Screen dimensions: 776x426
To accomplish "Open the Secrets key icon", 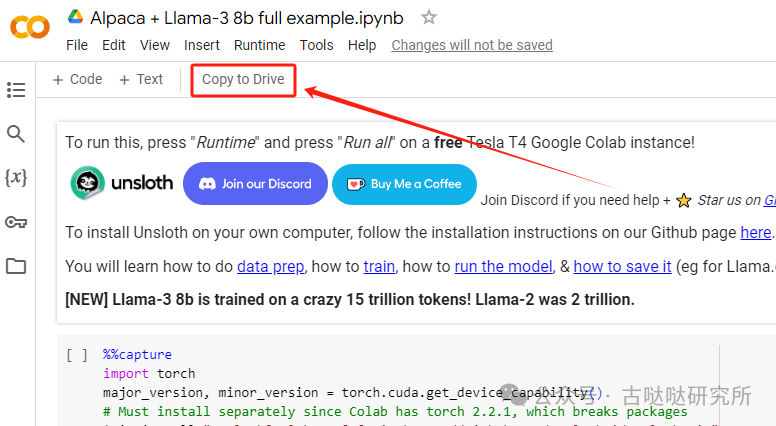I will pyautogui.click(x=16, y=222).
